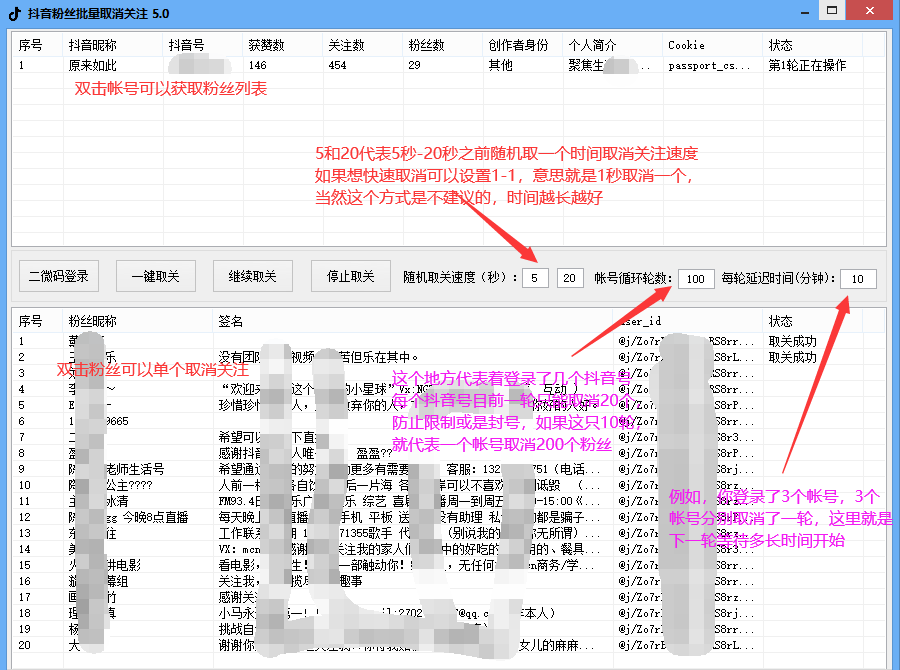Screen dimensions: 900x670
Task: Click the 二微码登录 QR login button
Action: point(59,276)
